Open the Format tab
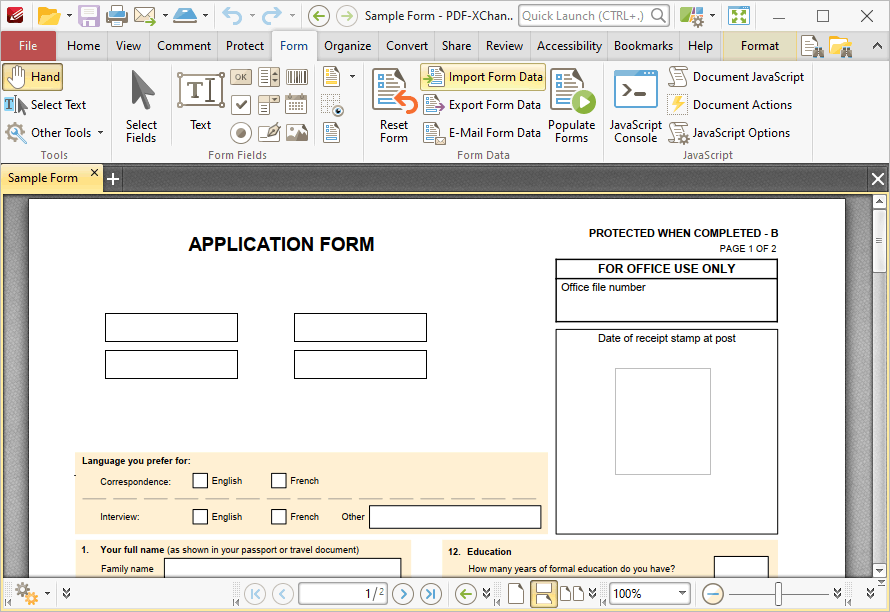The image size is (890, 612). point(759,46)
